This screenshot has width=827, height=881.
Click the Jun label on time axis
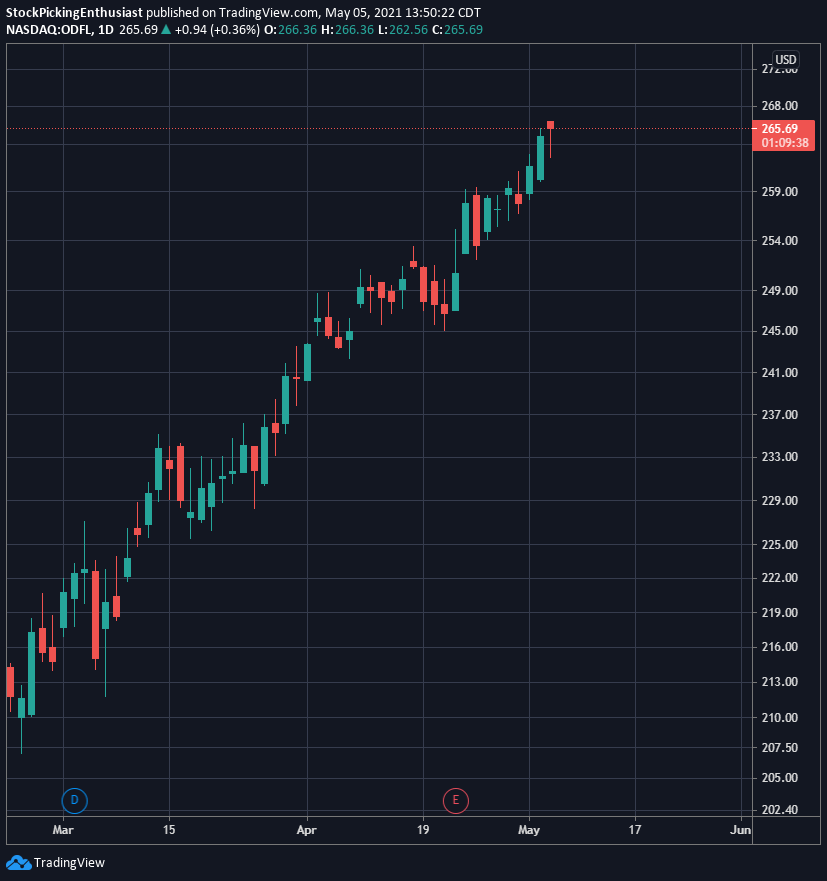tap(740, 830)
